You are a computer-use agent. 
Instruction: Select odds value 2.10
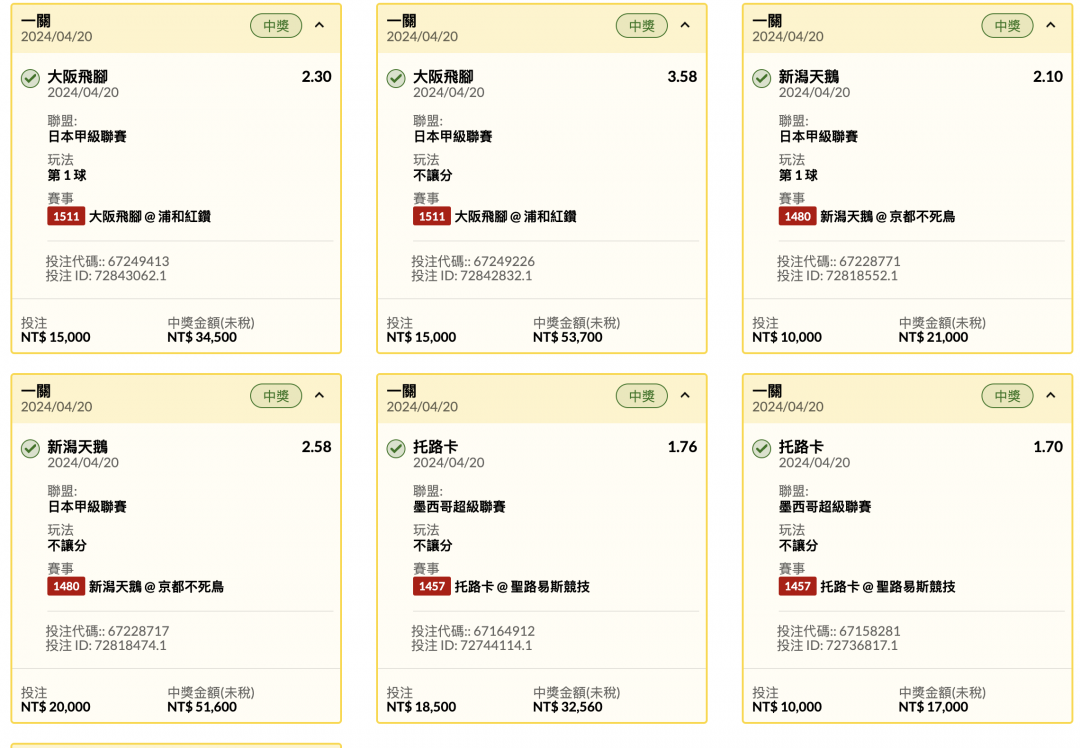click(x=1048, y=76)
